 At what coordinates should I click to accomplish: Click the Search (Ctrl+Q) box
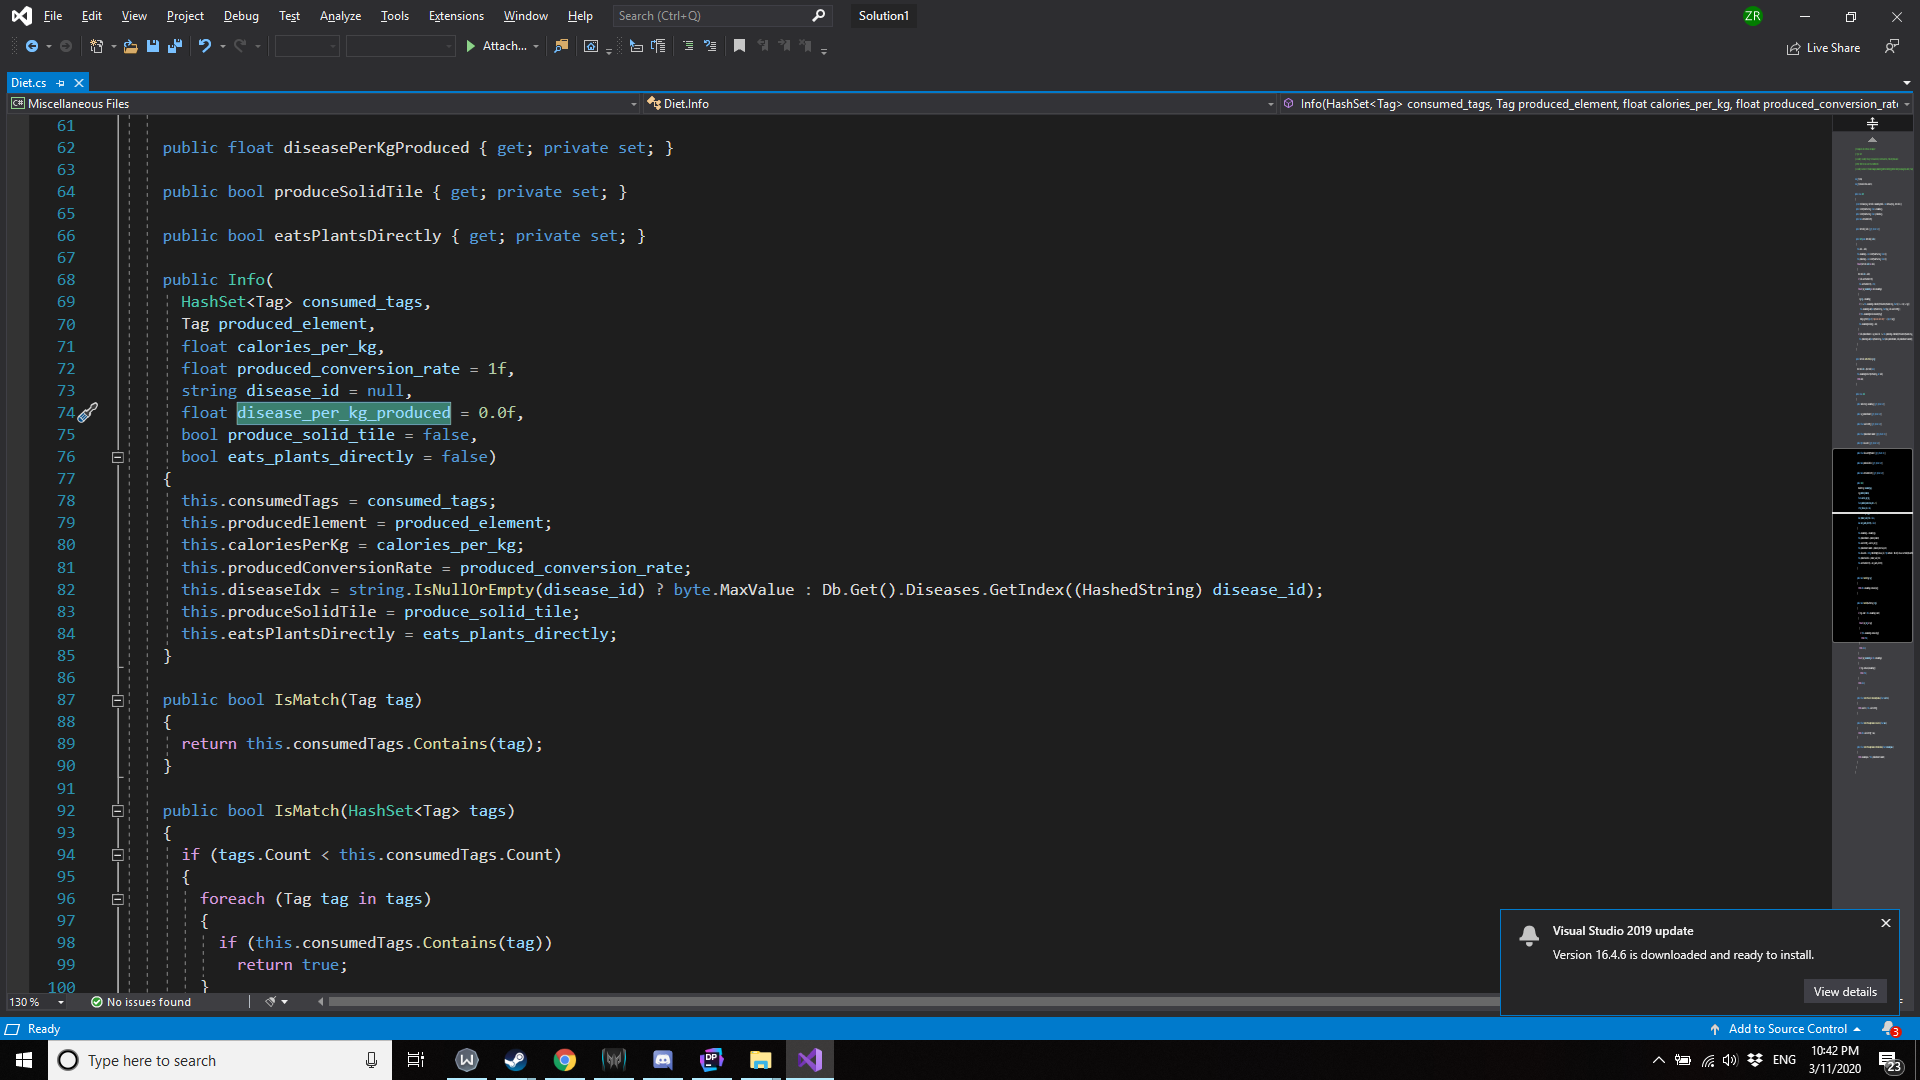(x=712, y=16)
